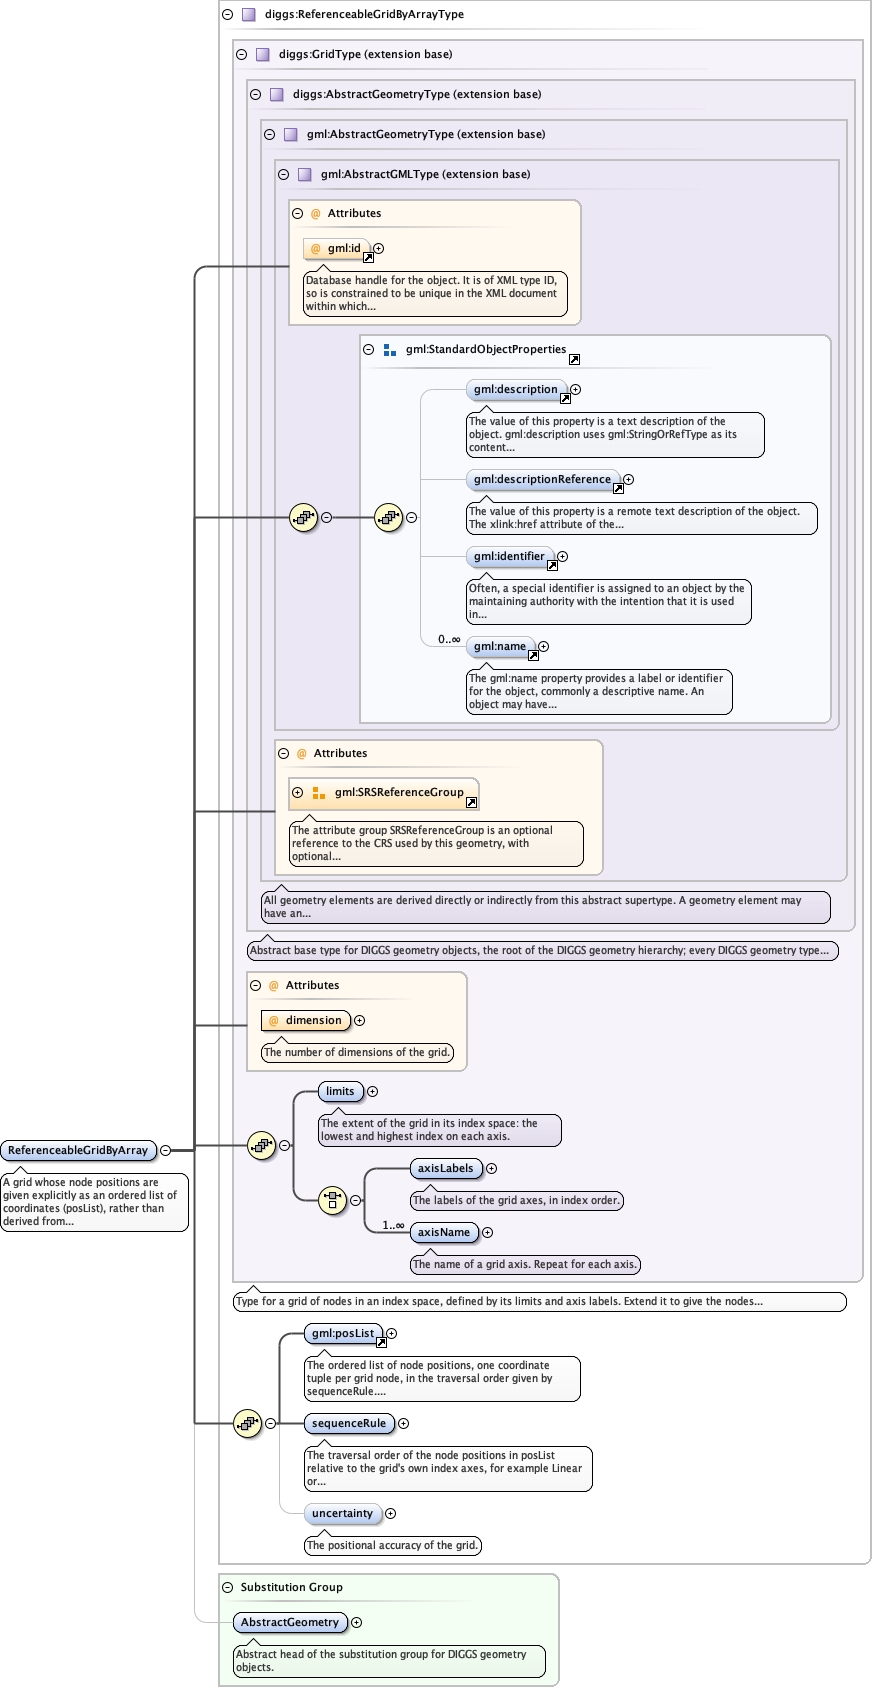Viewport: 873px width, 1688px height.
Task: Click "The labels of the grid axes, in index order."
Action: coord(517,1201)
